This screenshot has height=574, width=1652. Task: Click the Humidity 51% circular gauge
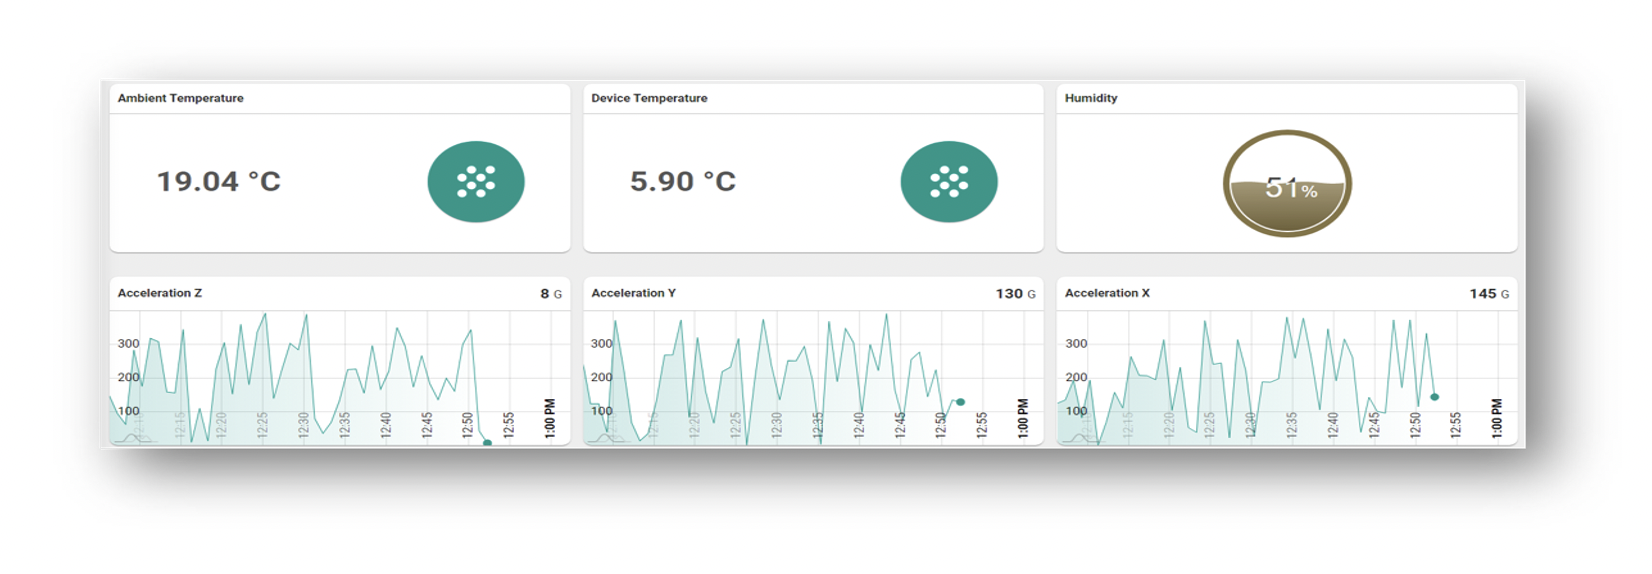pyautogui.click(x=1287, y=184)
